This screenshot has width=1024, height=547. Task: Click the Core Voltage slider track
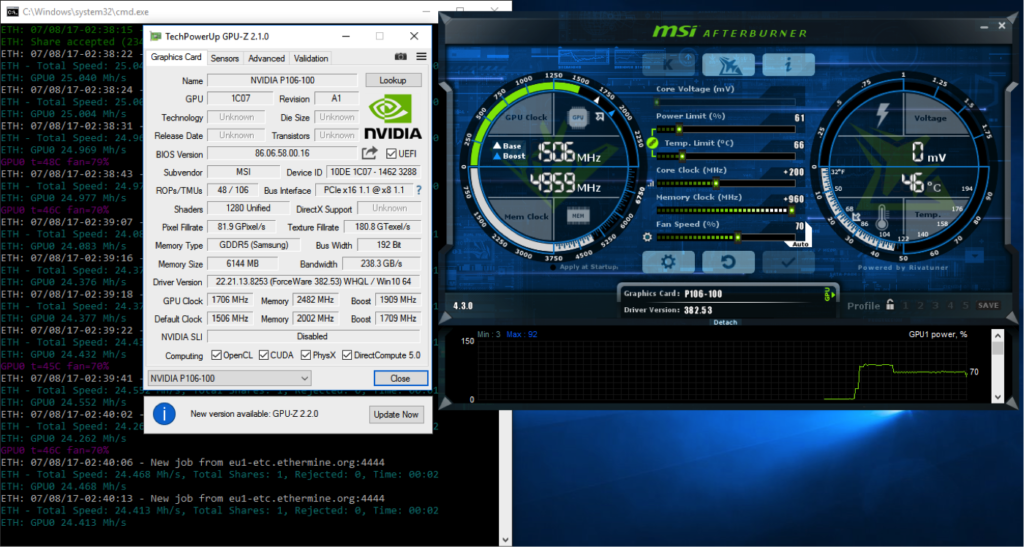click(x=726, y=102)
